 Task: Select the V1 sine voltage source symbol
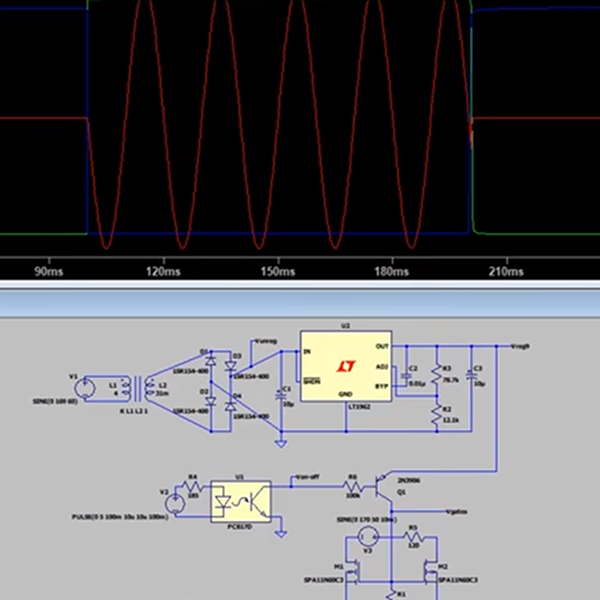(x=85, y=388)
